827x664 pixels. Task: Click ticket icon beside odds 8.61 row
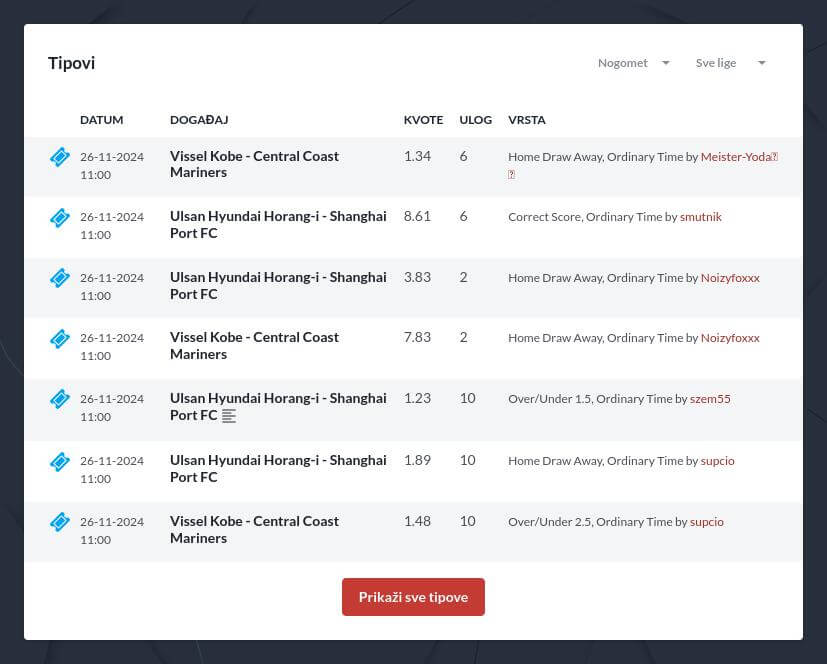(x=60, y=217)
